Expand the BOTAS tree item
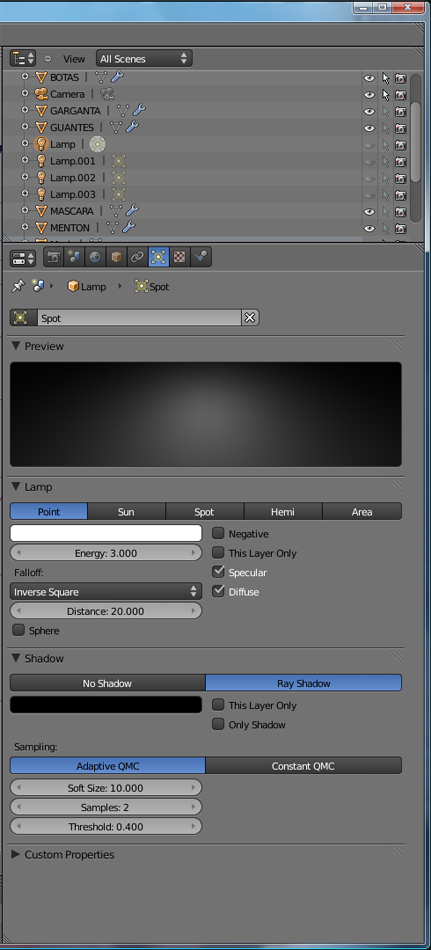The width and height of the screenshot is (431, 950). (25, 77)
